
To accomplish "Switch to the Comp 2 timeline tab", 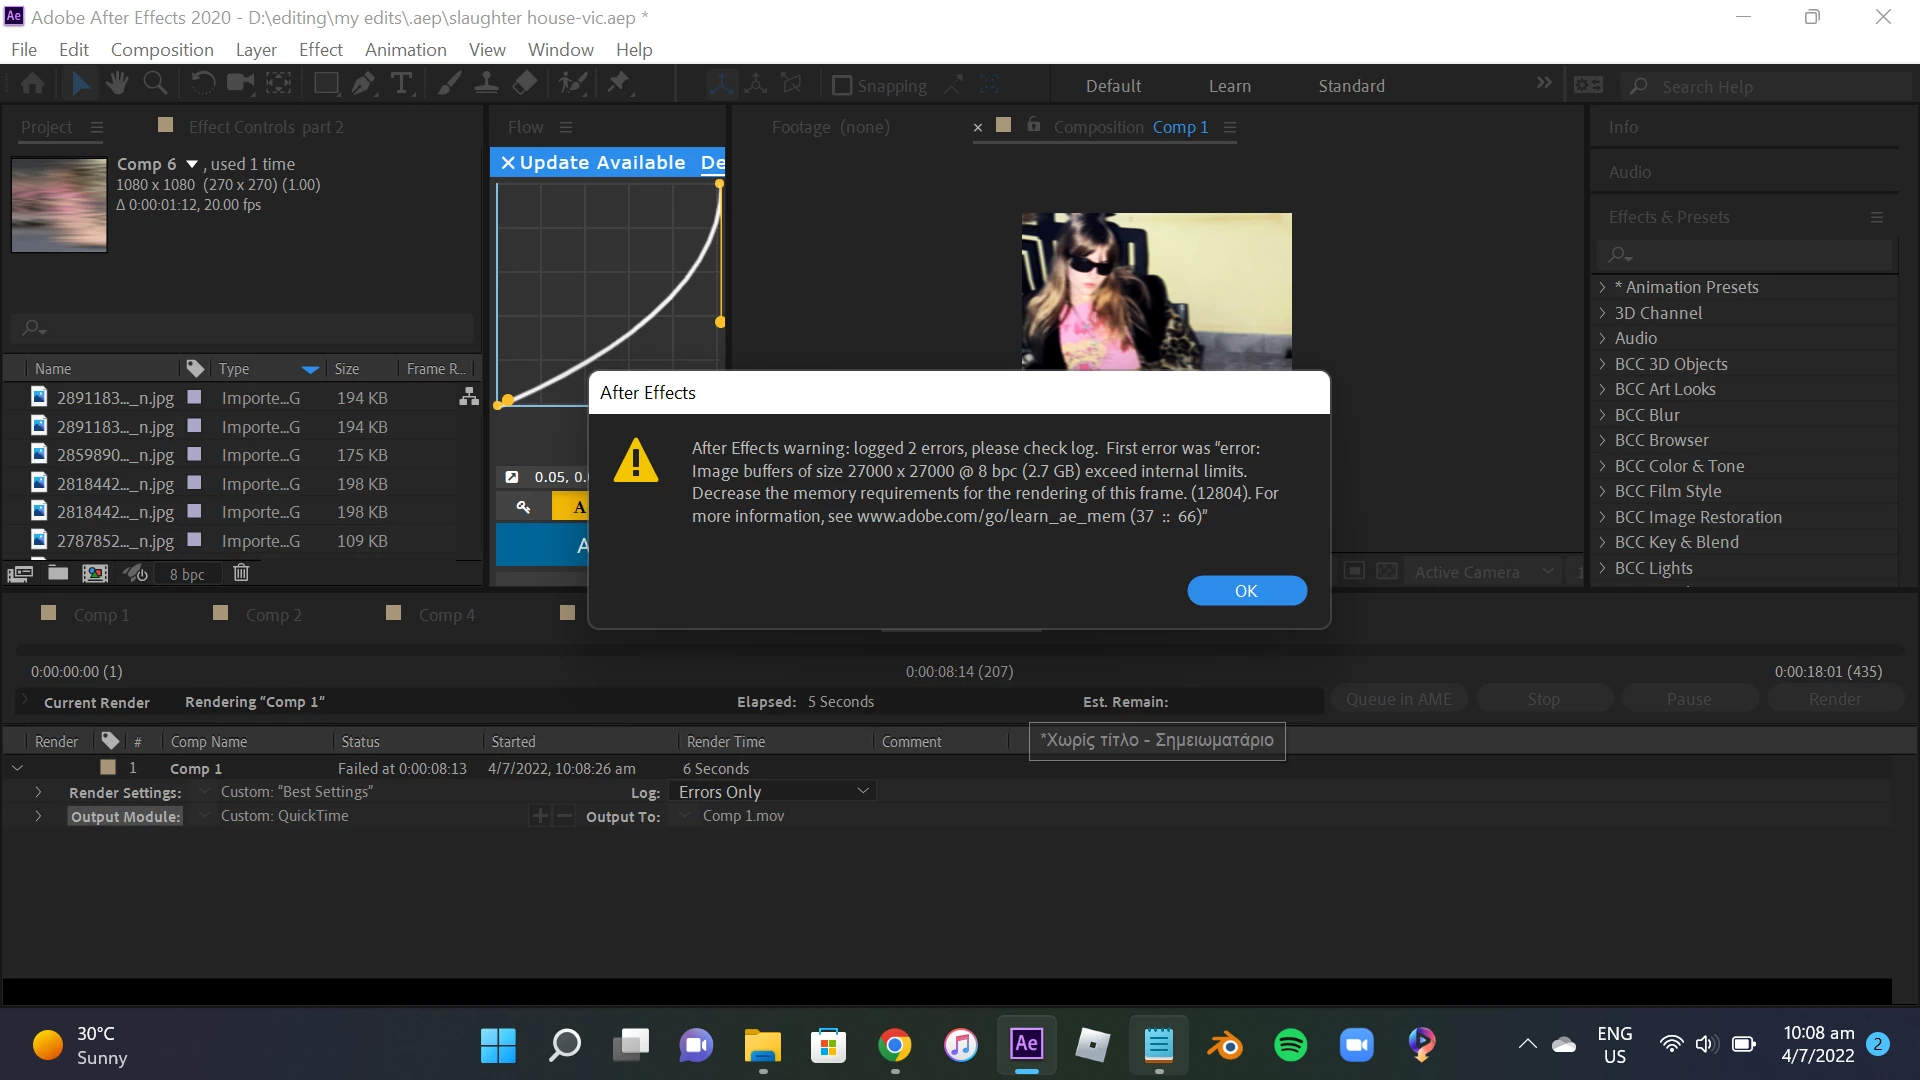I will coord(273,615).
